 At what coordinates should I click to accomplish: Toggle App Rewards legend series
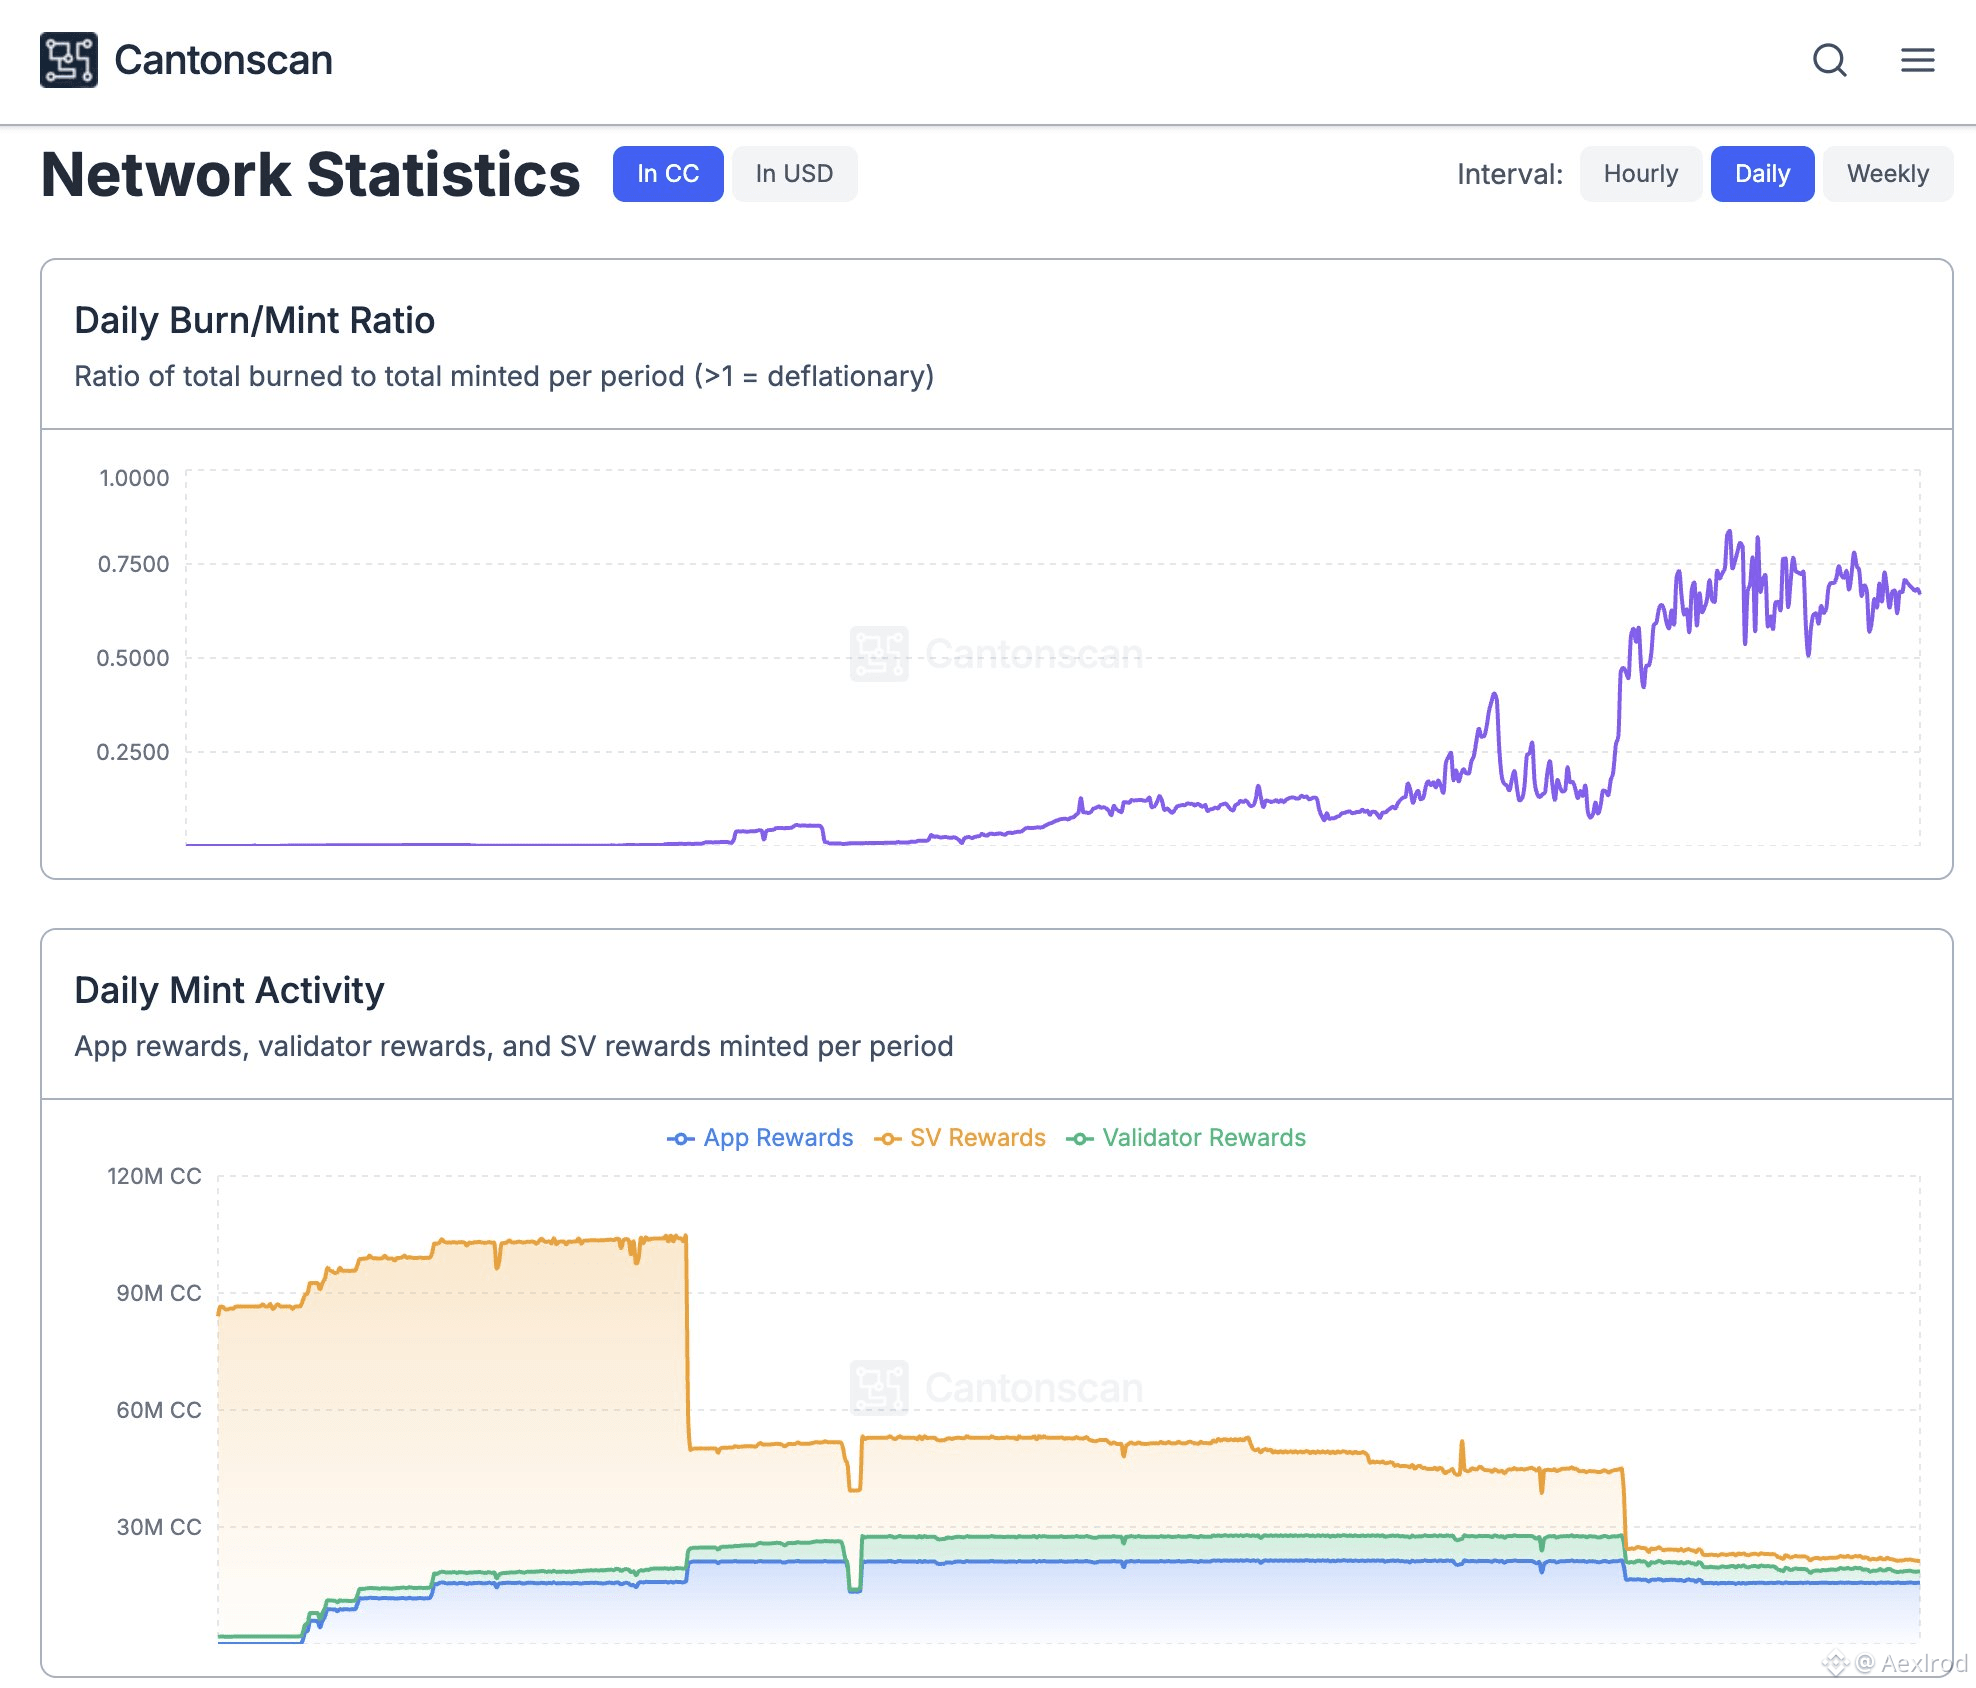(x=760, y=1138)
